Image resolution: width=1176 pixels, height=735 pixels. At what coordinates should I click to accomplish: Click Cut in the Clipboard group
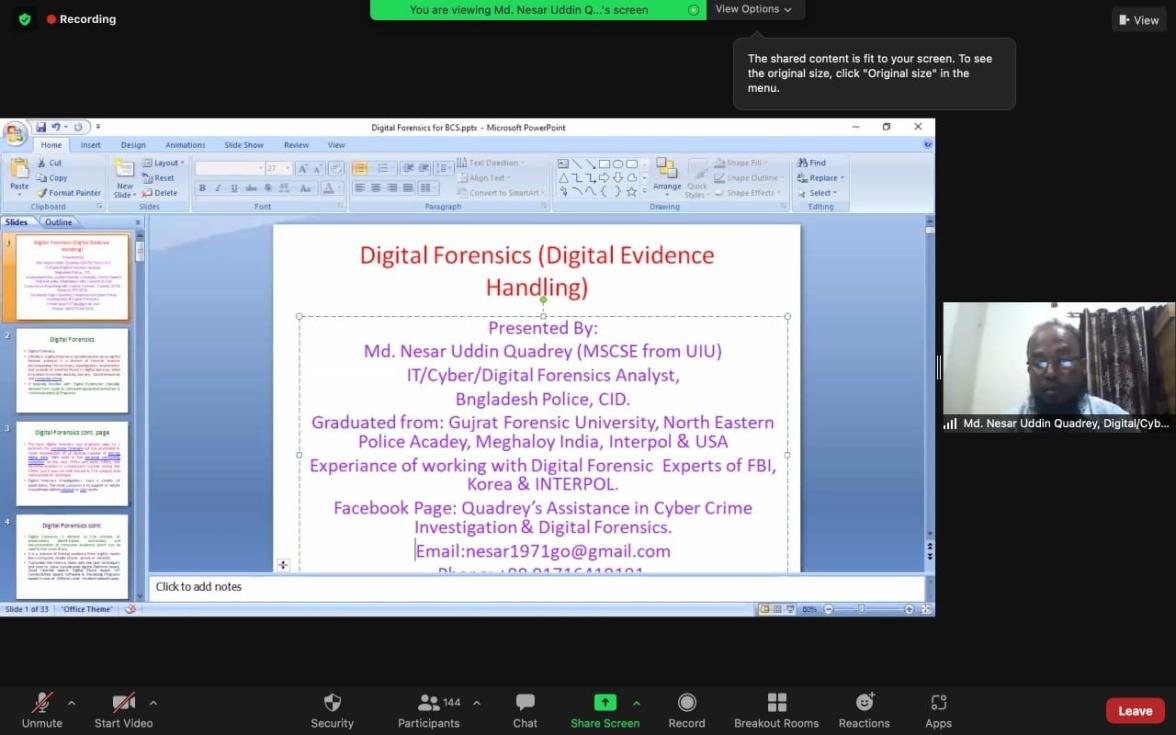(50, 163)
